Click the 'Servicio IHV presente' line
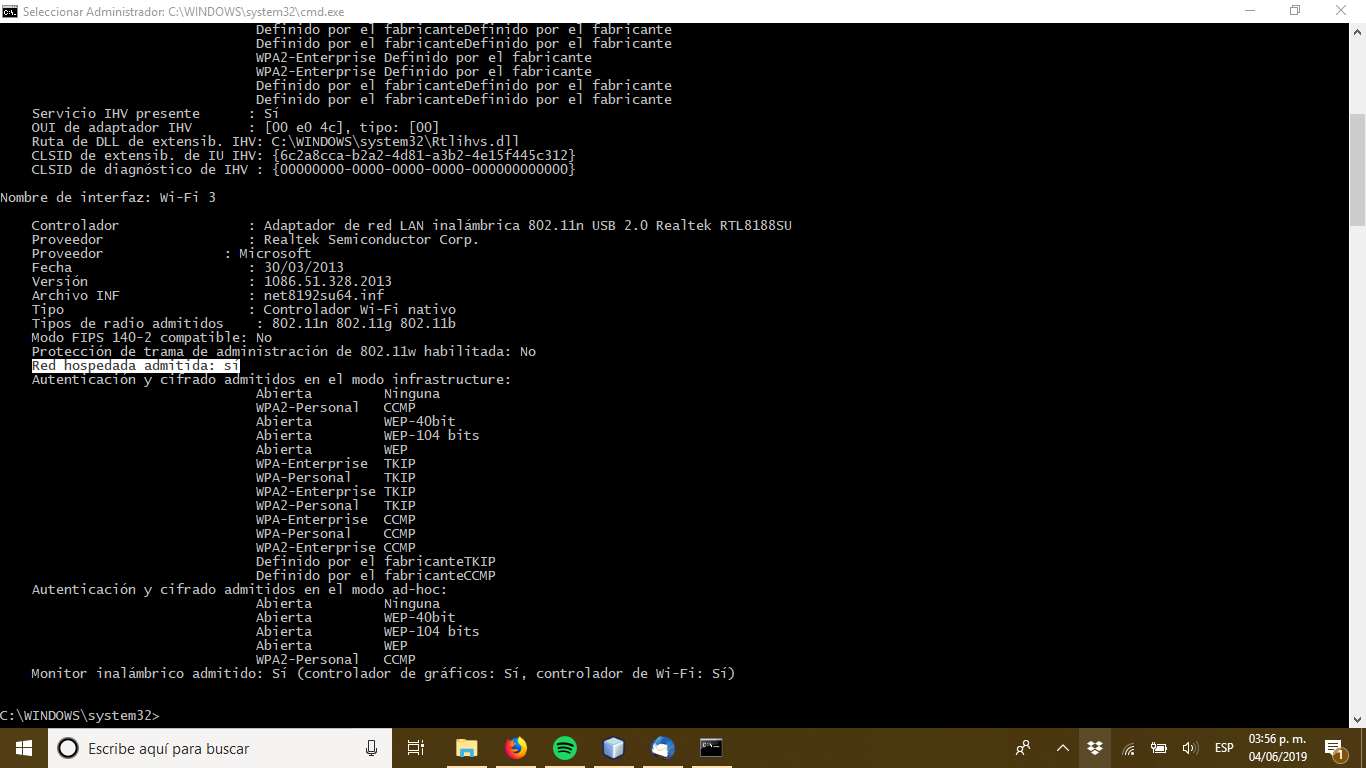The width and height of the screenshot is (1366, 768). click(156, 114)
